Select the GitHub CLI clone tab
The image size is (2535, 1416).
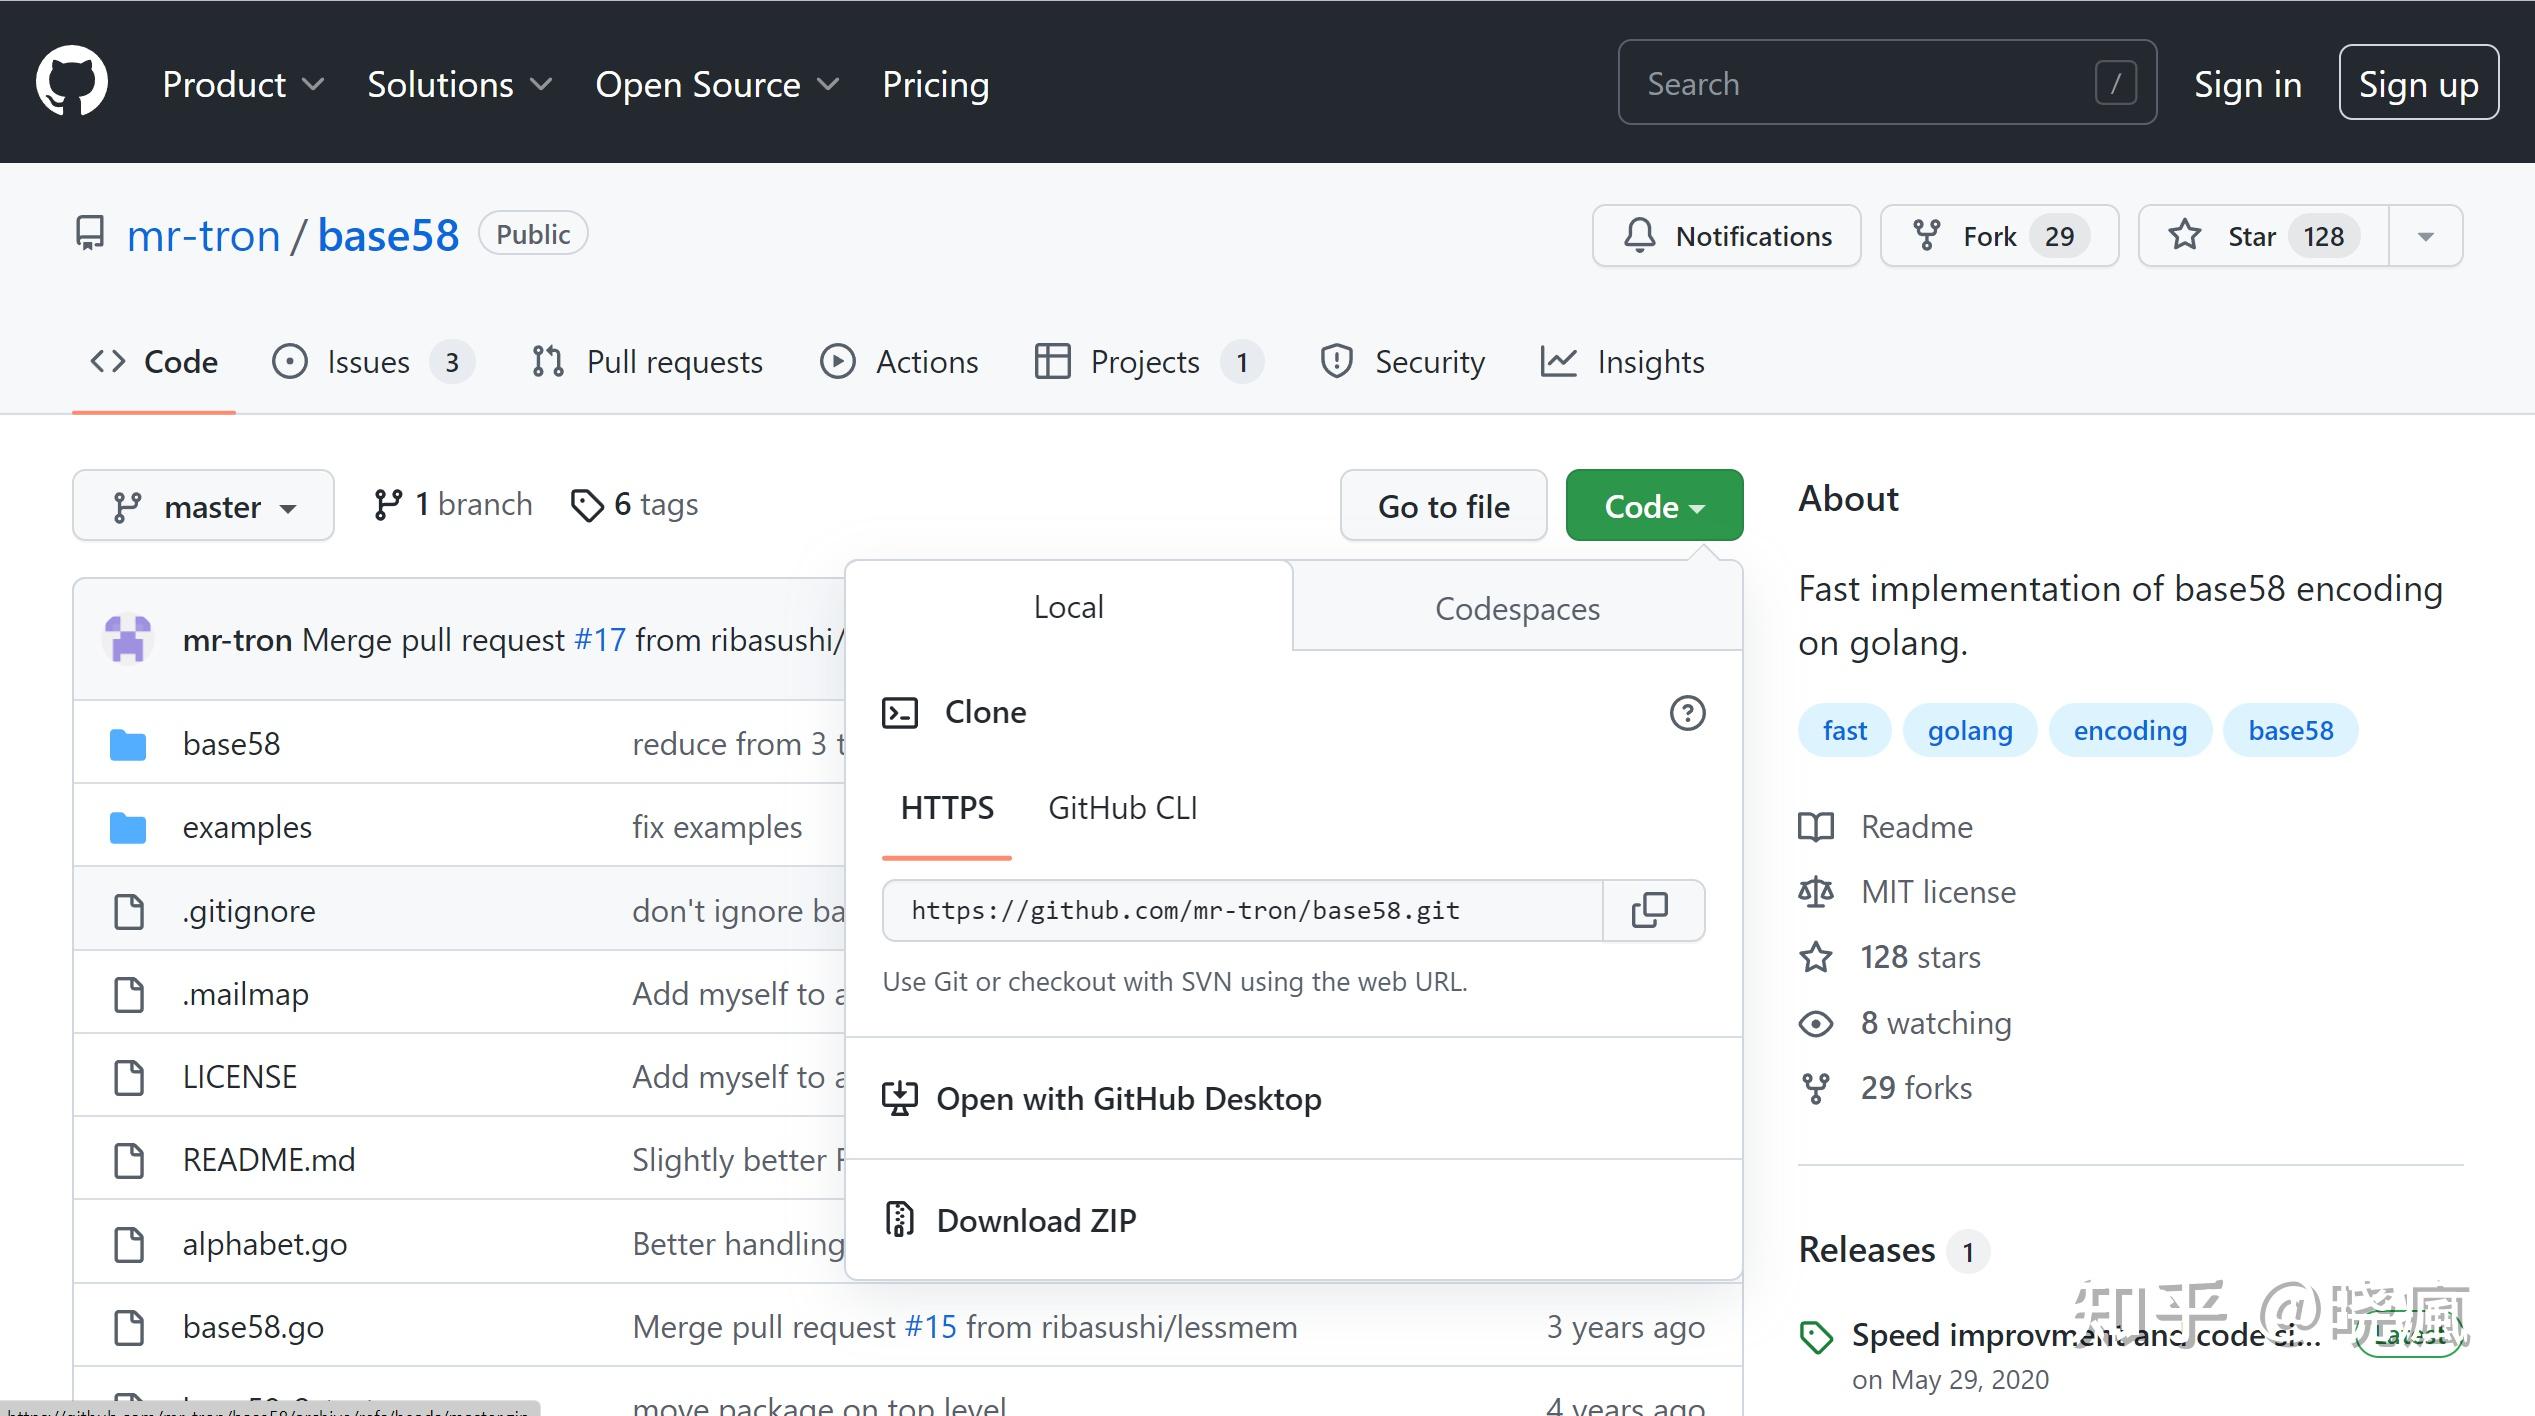tap(1122, 808)
